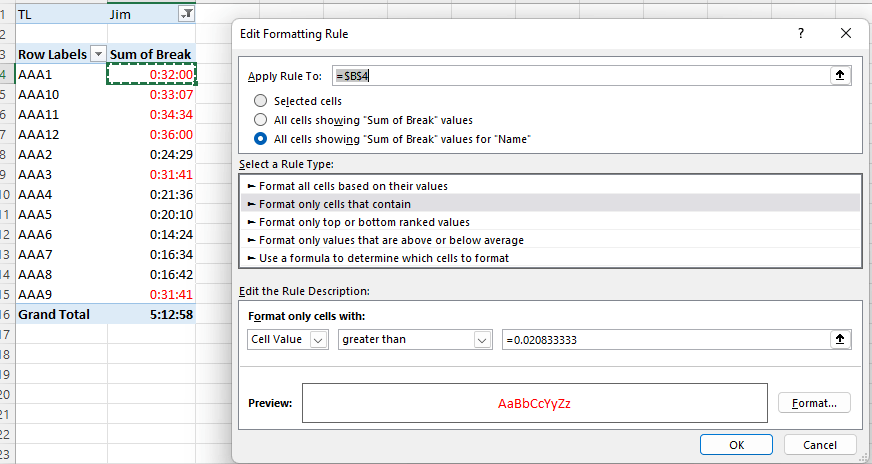Select cell with 0:32:00 for AAA1

point(151,75)
